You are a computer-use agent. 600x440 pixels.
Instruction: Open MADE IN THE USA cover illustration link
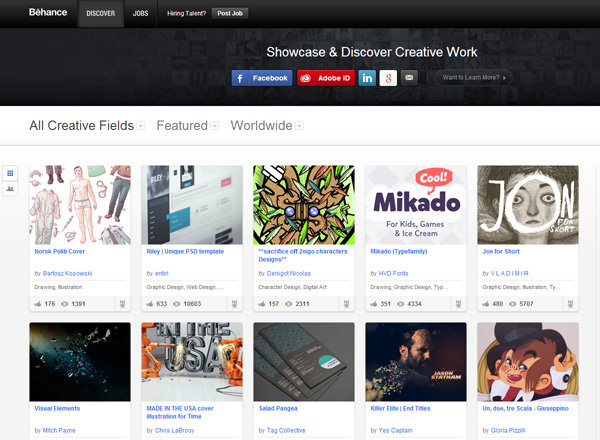[x=180, y=412]
